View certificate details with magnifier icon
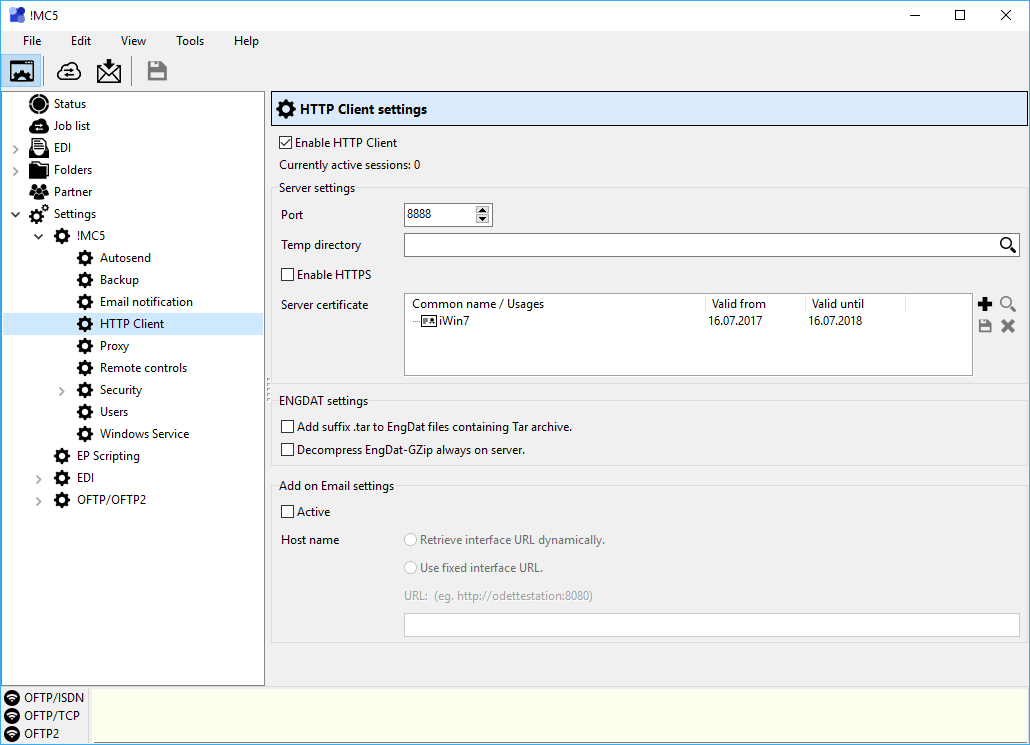 [x=1008, y=304]
